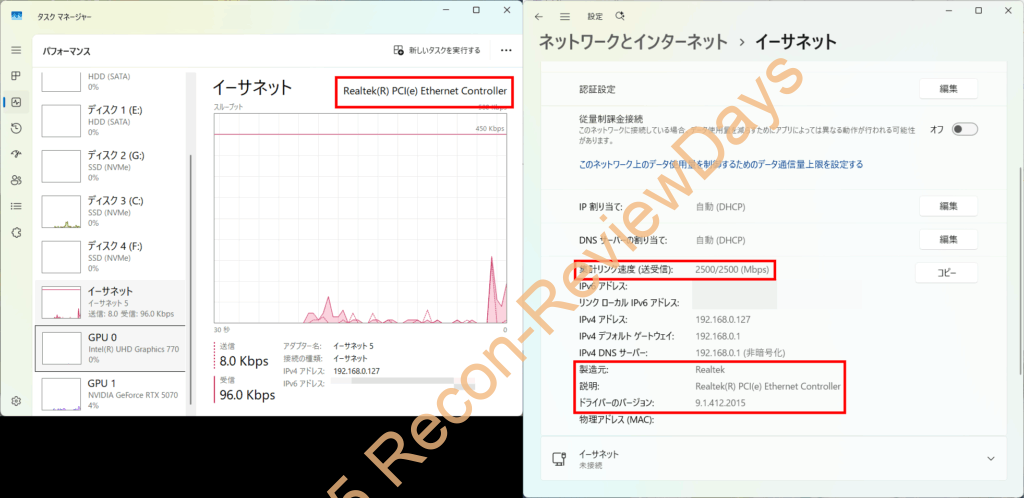
Task: Open data usage limit settings link
Action: click(721, 164)
